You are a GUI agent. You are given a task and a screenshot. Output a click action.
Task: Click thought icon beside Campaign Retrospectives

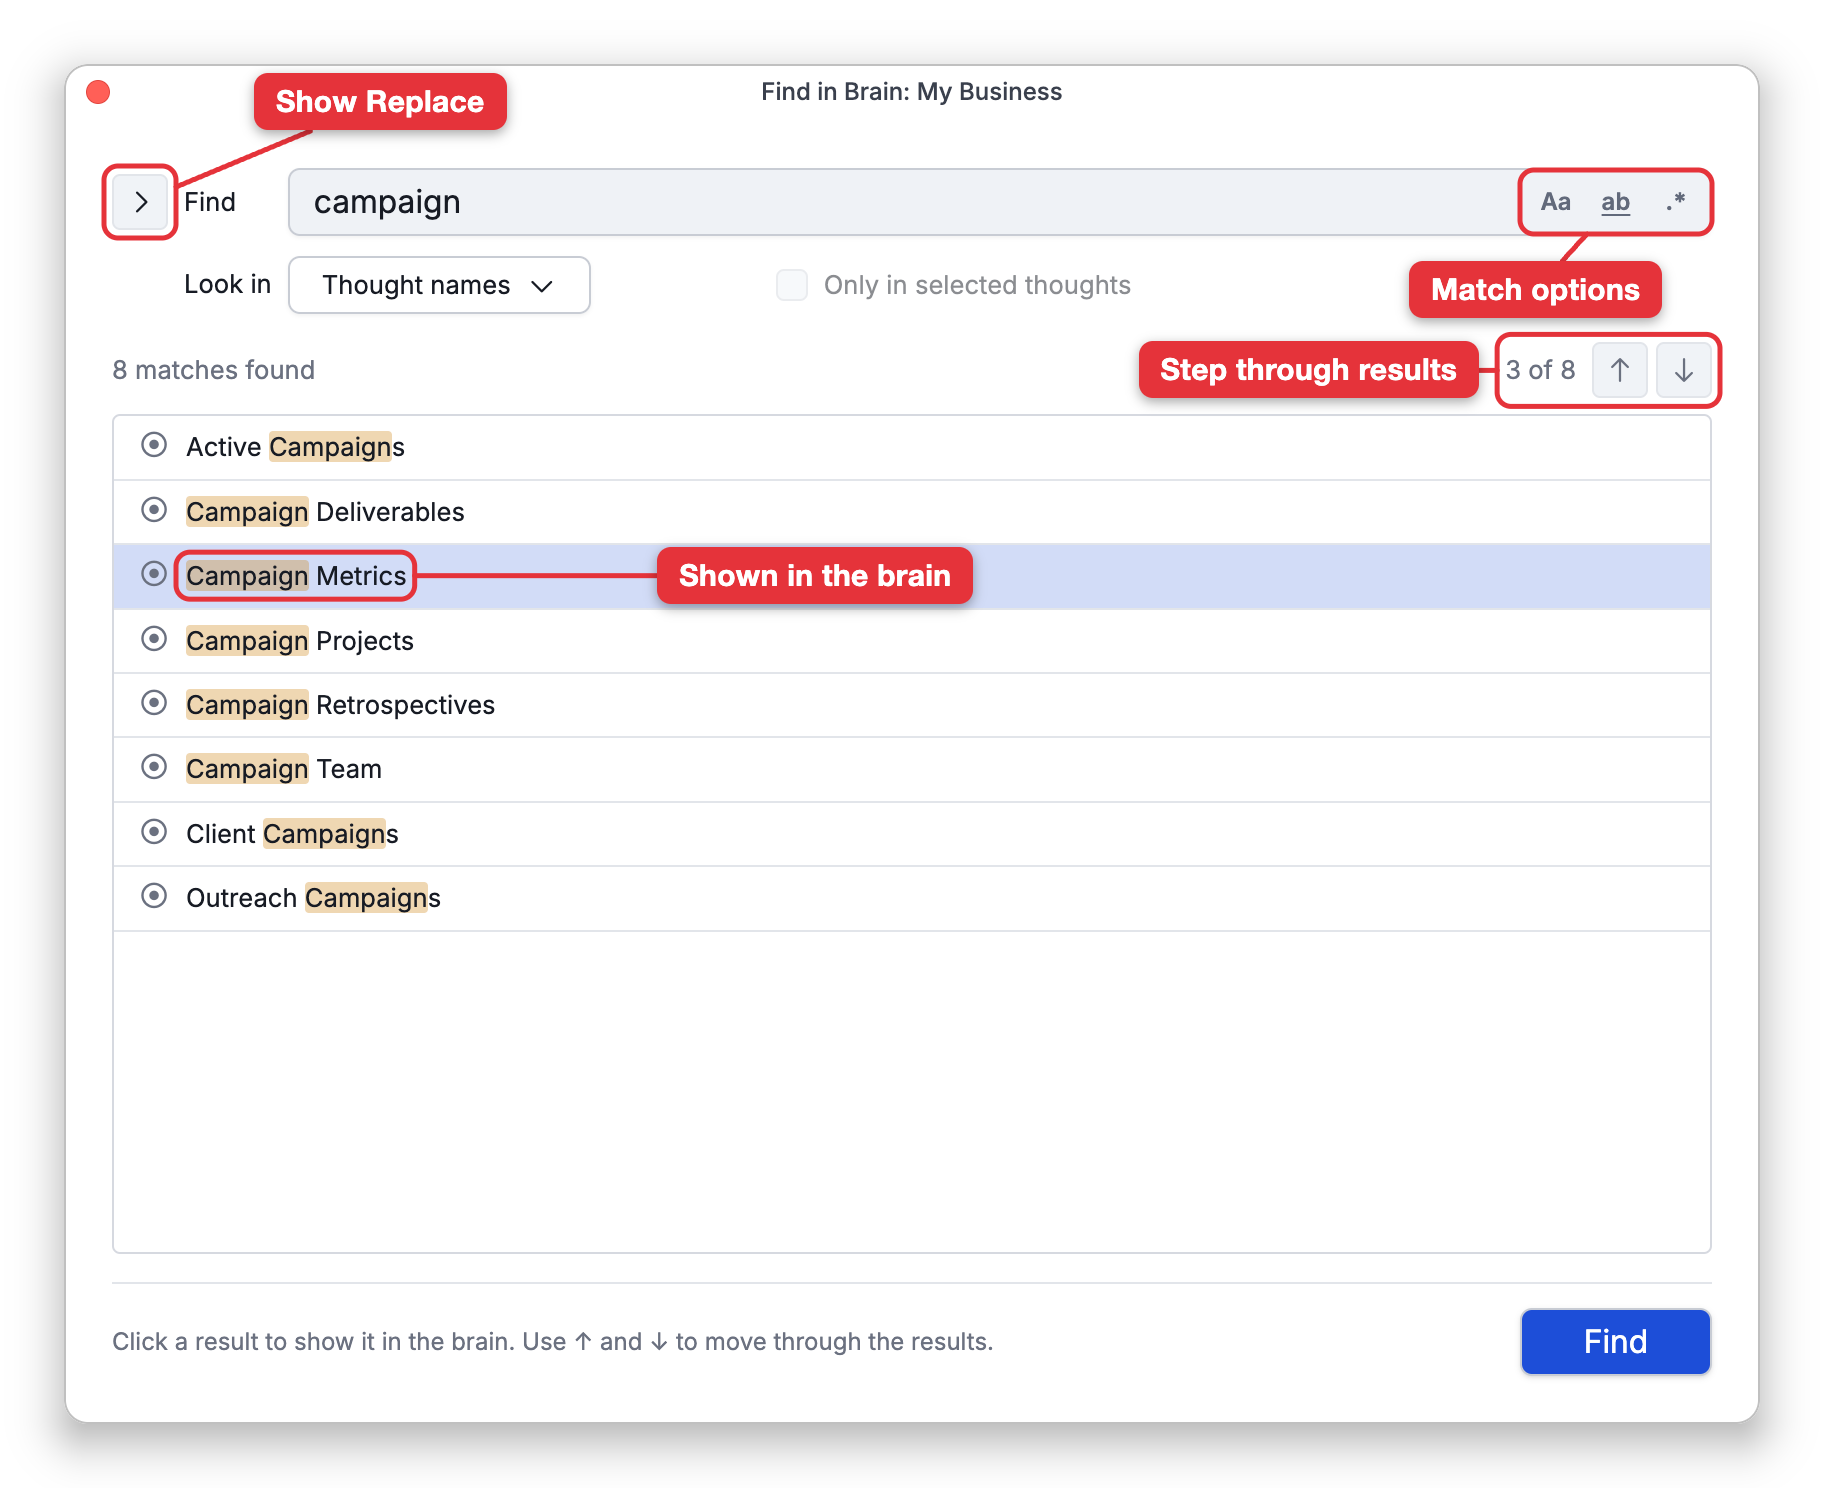pyautogui.click(x=154, y=703)
